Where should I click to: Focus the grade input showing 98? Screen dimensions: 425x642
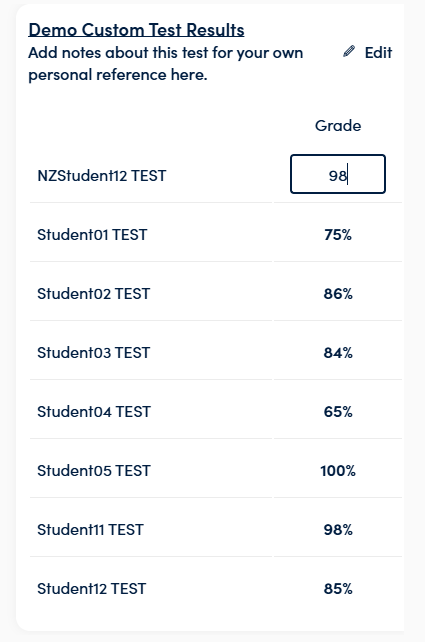tap(338, 174)
